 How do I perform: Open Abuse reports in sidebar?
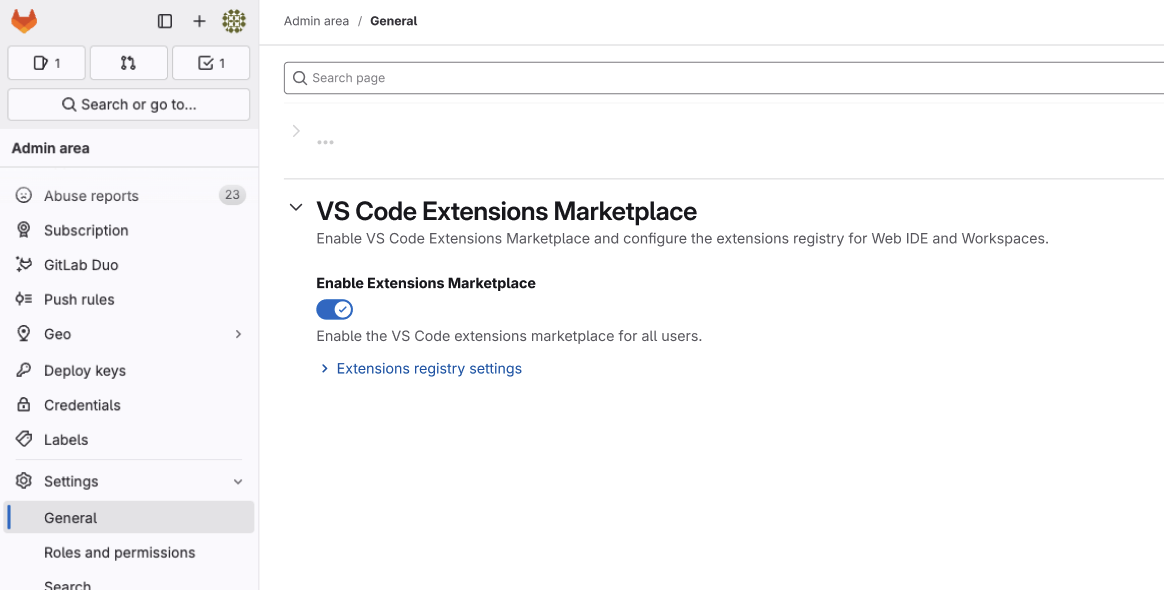click(91, 196)
